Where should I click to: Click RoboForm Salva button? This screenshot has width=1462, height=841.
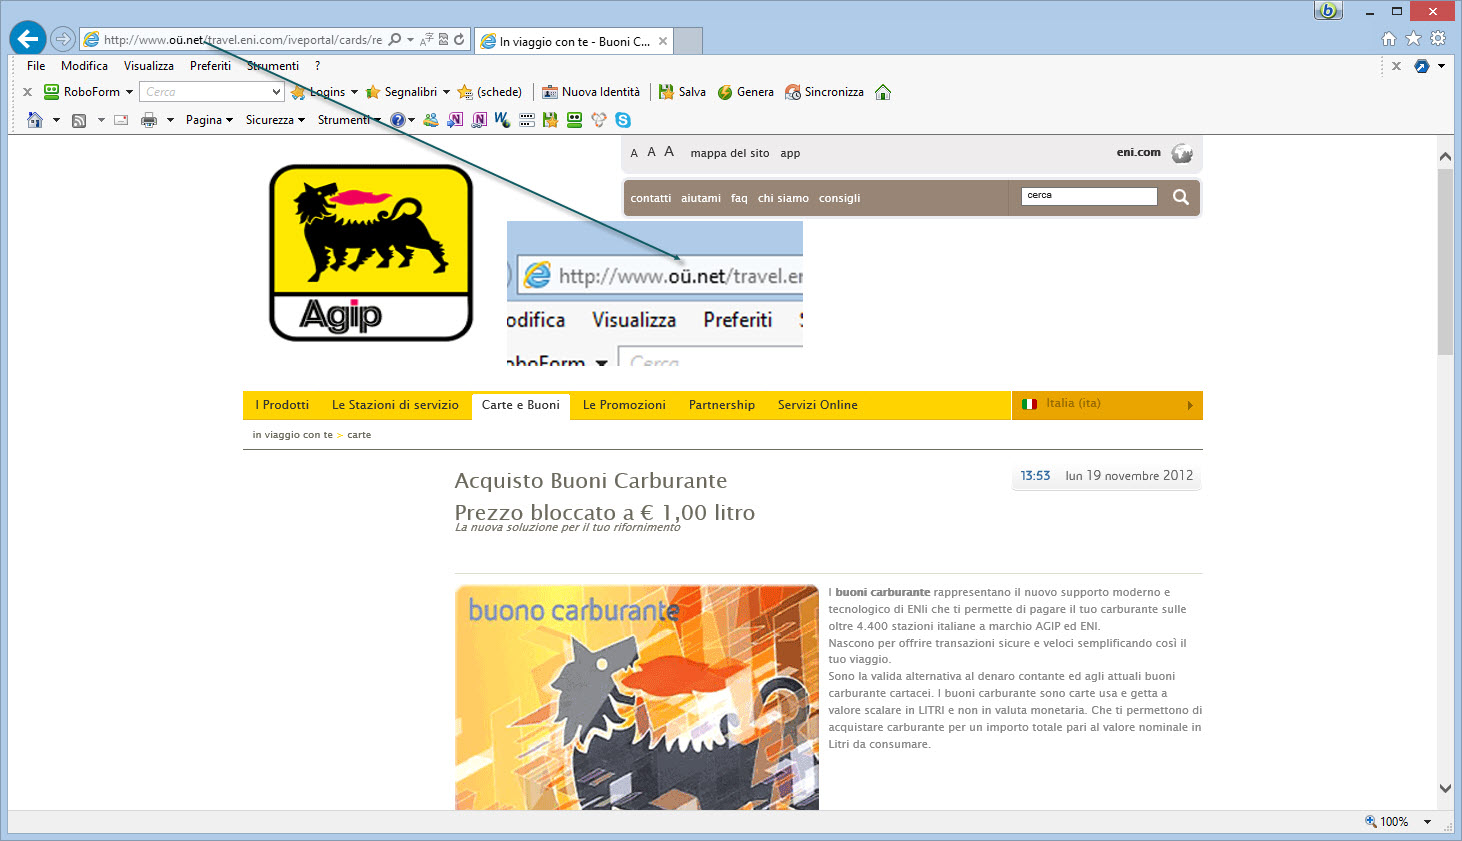(682, 92)
